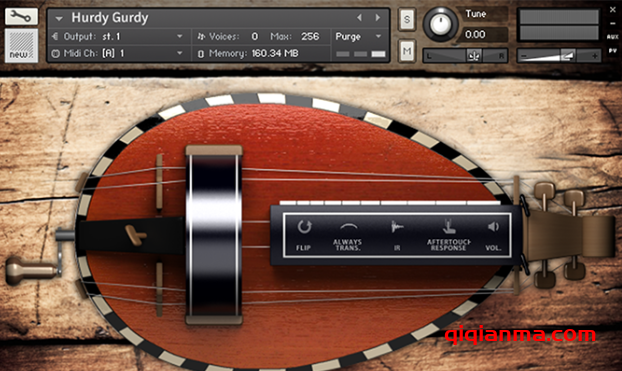Click the memory chip icon
Image resolution: width=622 pixels, height=371 pixels.
201,54
